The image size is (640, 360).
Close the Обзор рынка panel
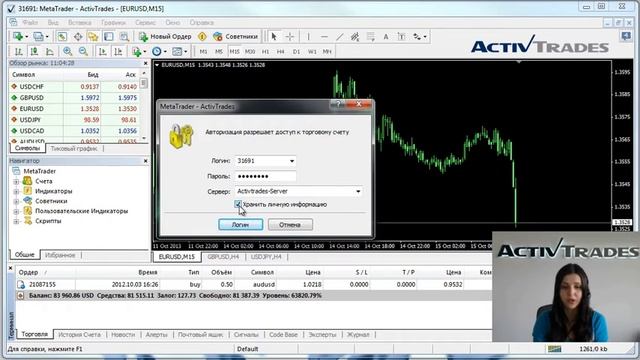point(146,63)
